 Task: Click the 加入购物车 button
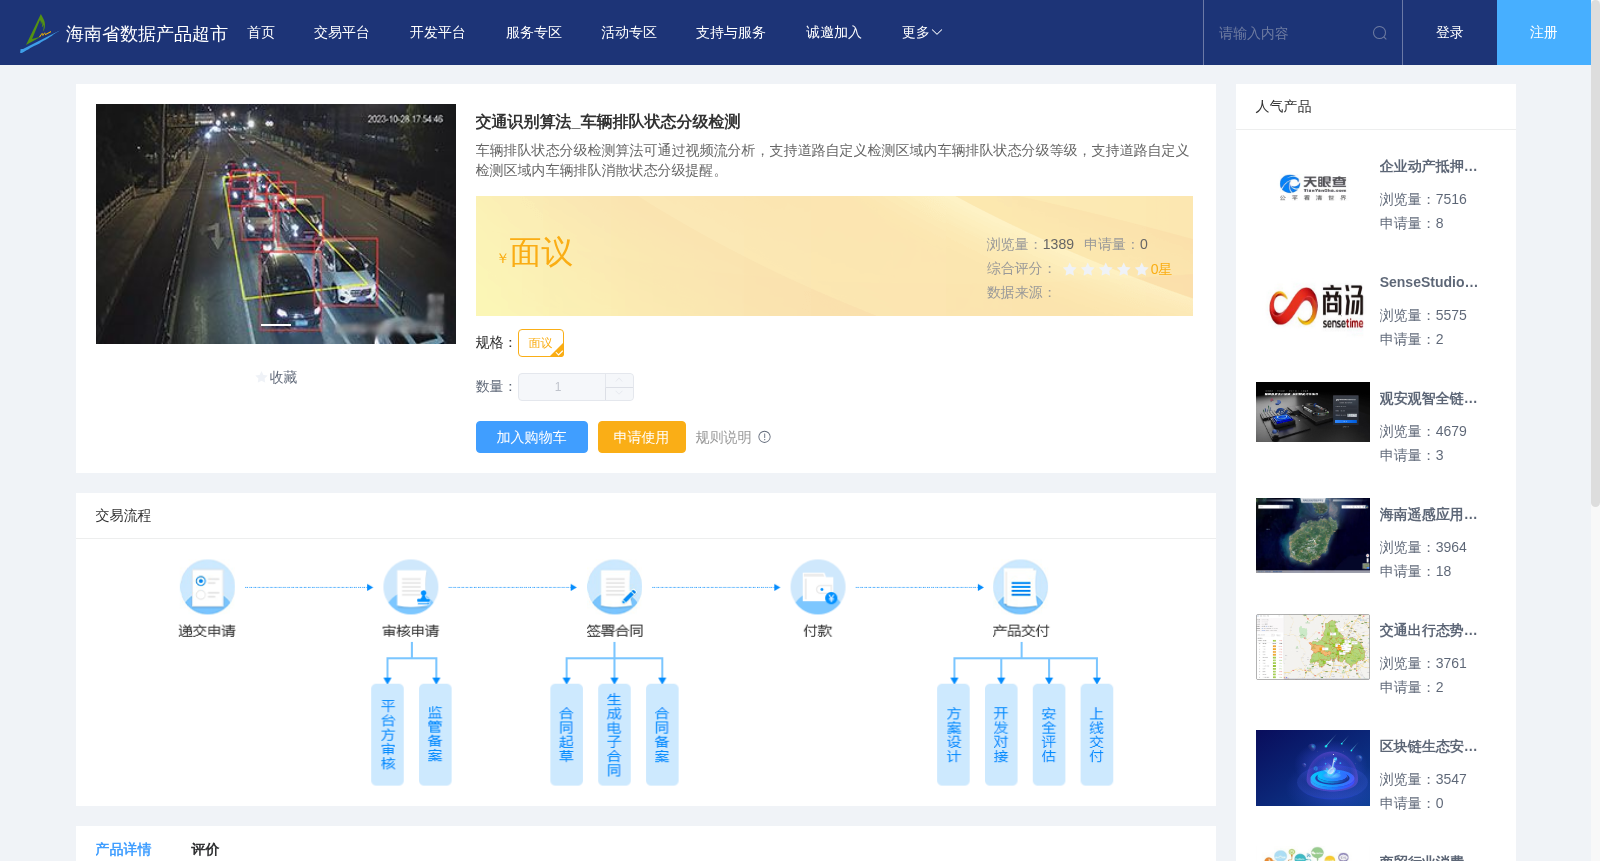pyautogui.click(x=532, y=437)
